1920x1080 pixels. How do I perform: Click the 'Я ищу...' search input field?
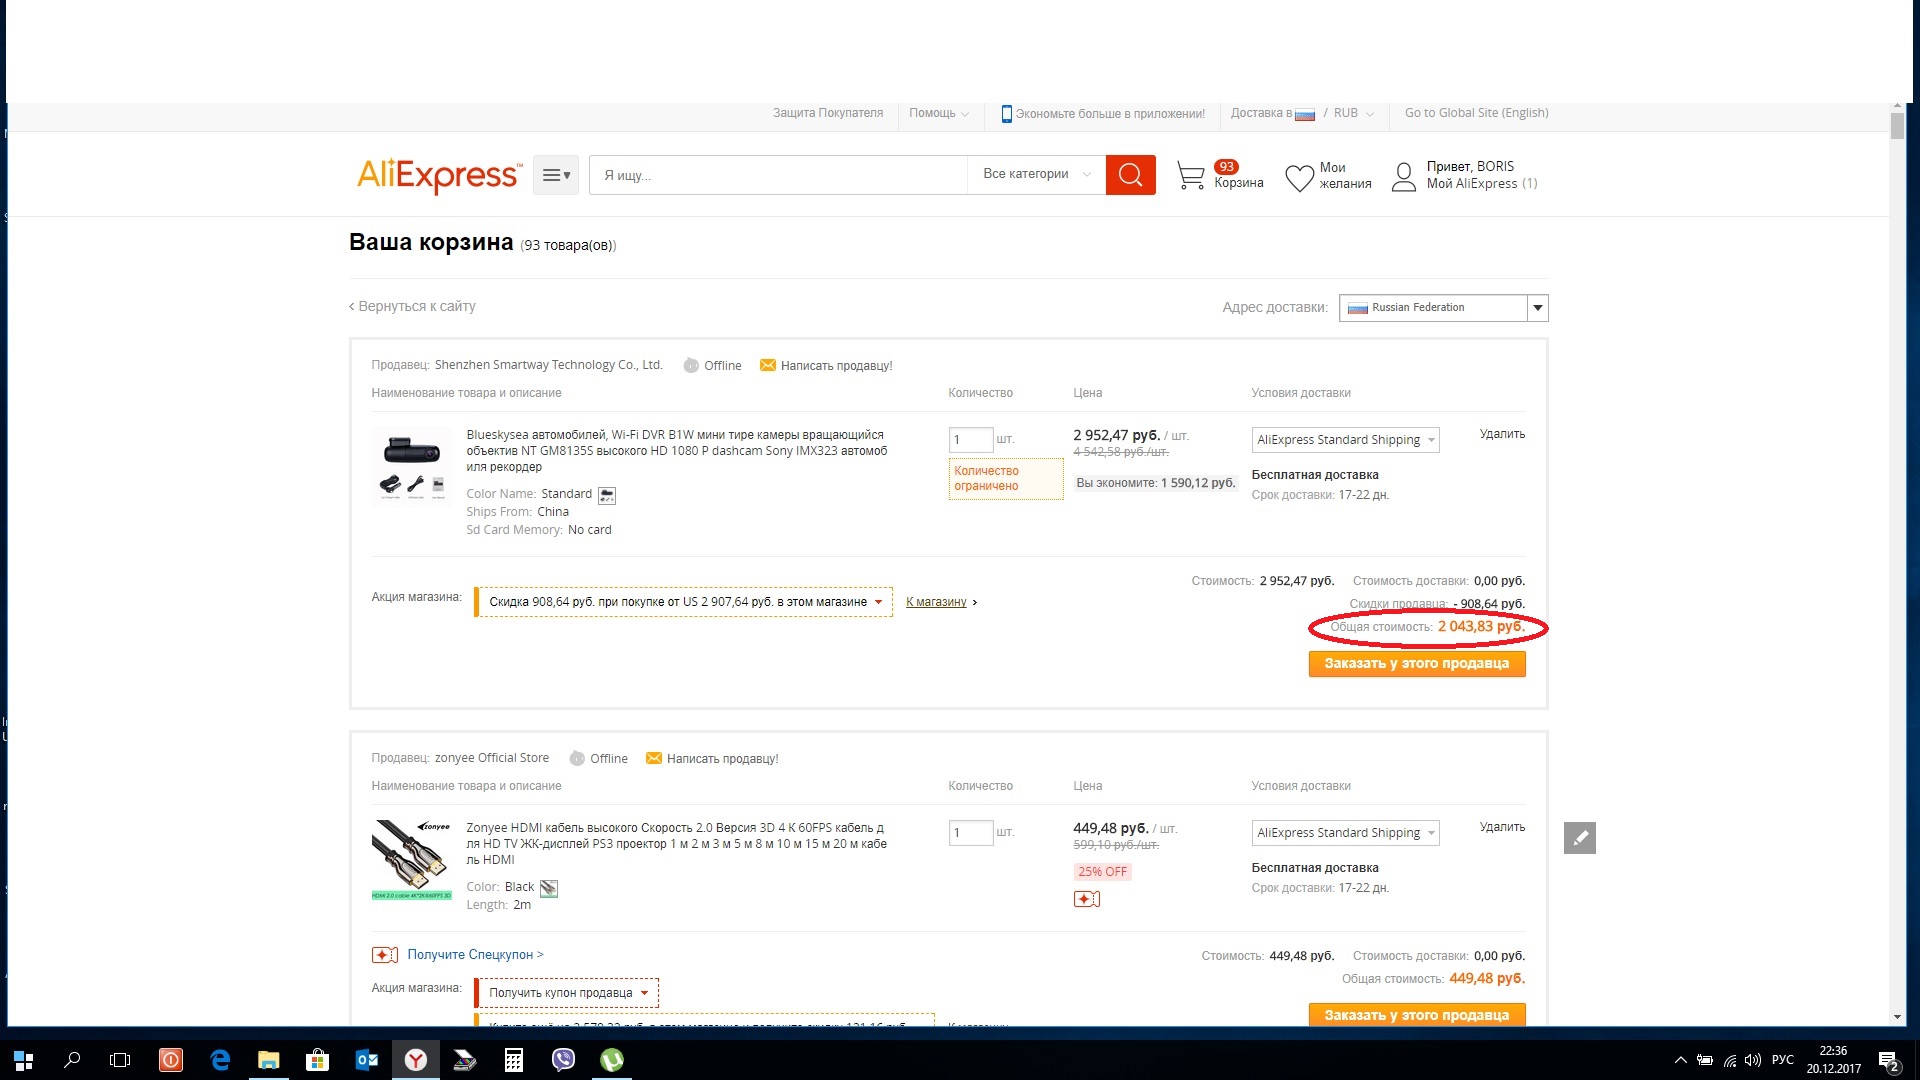click(x=778, y=175)
